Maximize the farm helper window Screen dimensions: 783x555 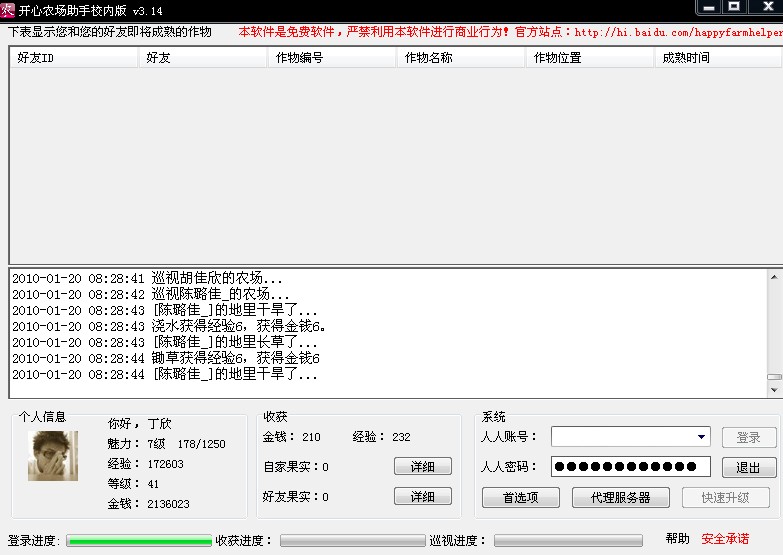(x=734, y=7)
